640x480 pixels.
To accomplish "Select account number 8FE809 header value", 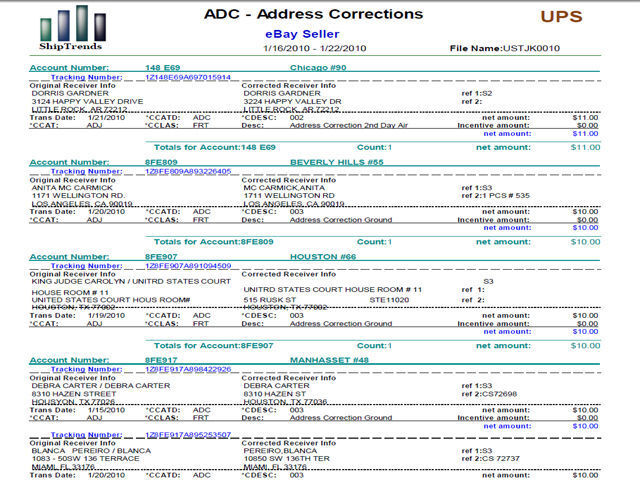I will click(x=161, y=162).
